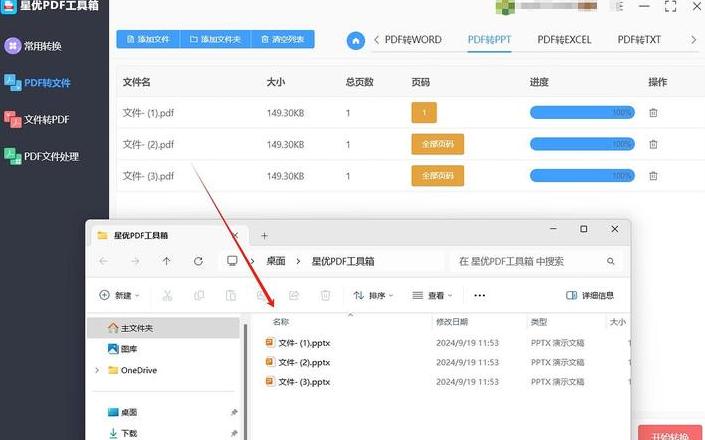Go forward in File Explorer
This screenshot has height=440, width=705.
(135, 261)
